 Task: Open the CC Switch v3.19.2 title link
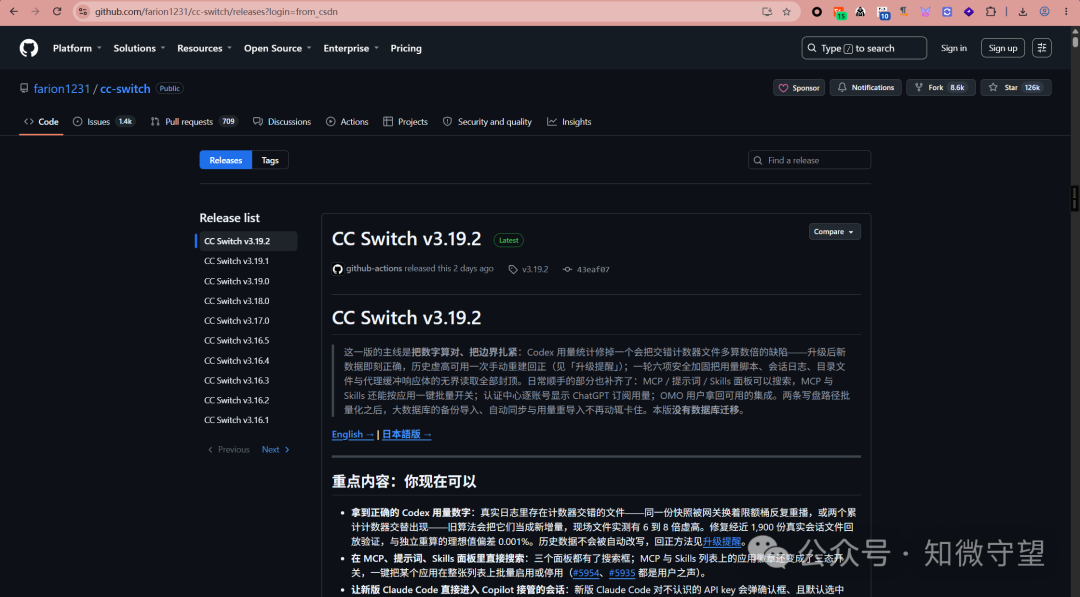[406, 239]
